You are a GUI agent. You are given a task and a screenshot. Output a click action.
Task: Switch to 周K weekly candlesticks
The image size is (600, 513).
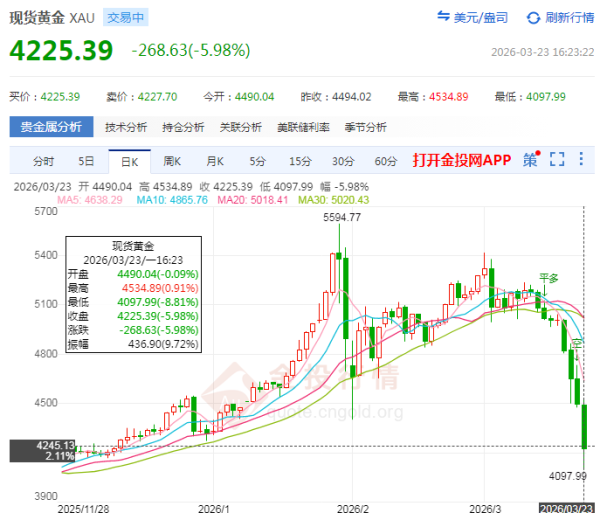point(172,161)
